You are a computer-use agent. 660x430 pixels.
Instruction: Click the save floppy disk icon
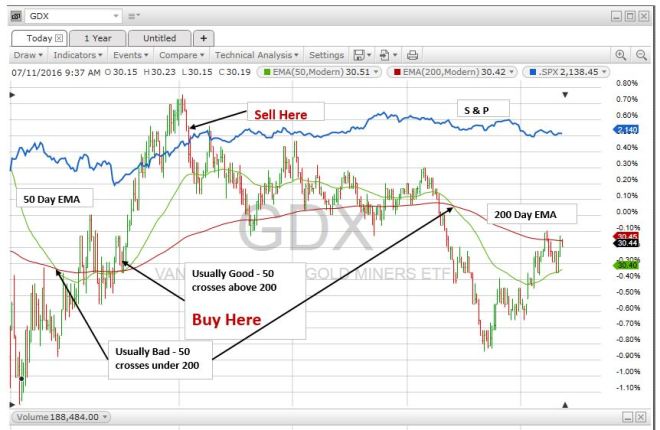coord(359,55)
